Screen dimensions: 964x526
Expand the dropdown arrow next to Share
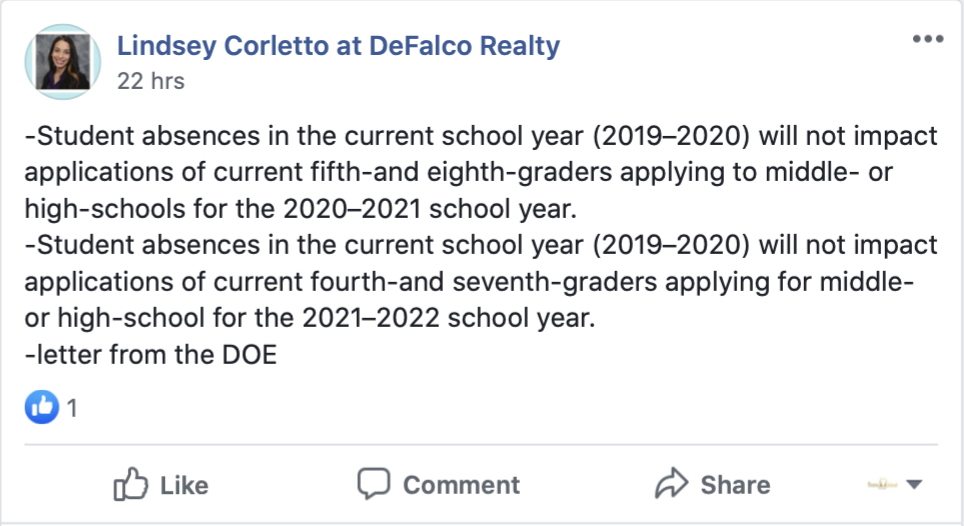[914, 484]
